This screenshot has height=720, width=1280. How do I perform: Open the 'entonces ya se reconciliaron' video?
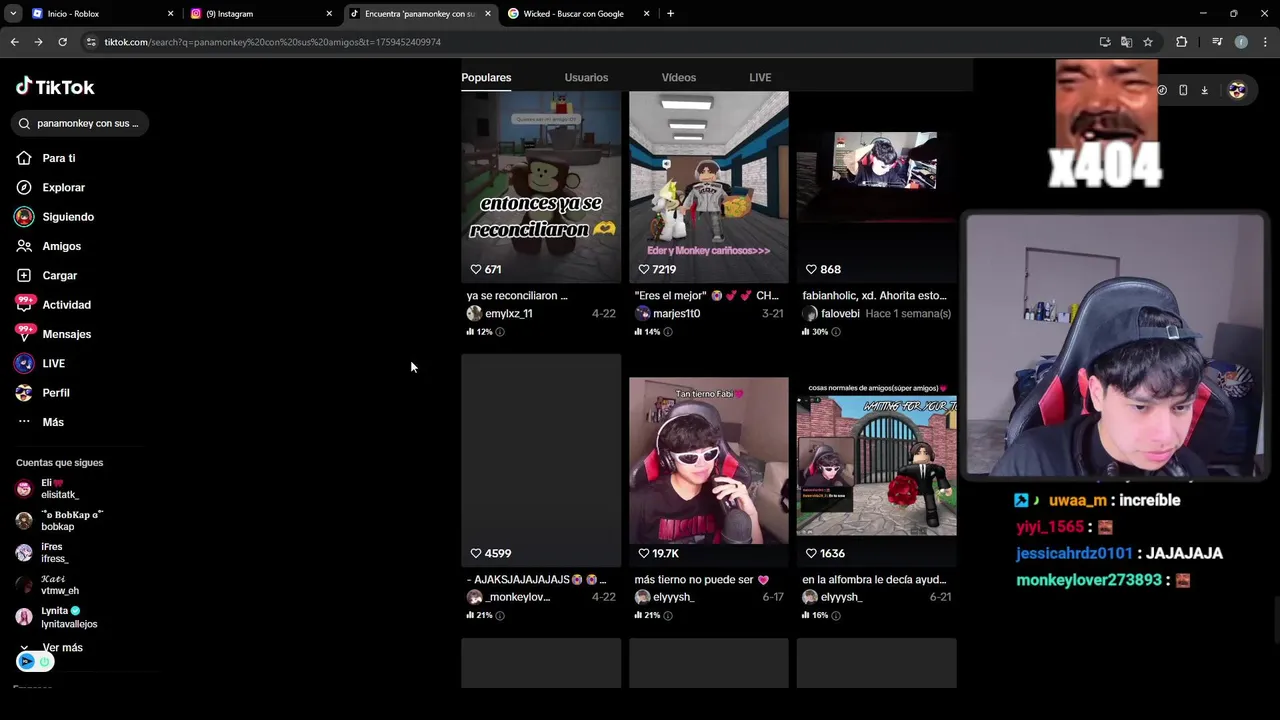[541, 187]
